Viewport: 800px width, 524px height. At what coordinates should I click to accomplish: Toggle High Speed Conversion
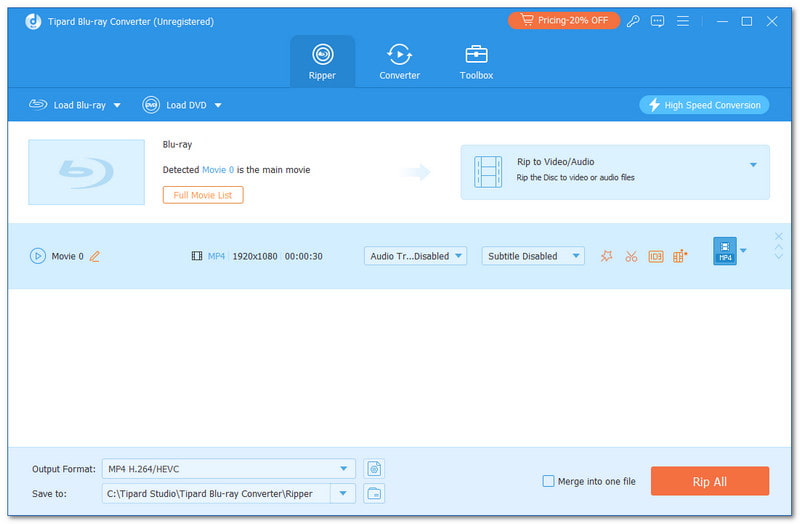[704, 105]
